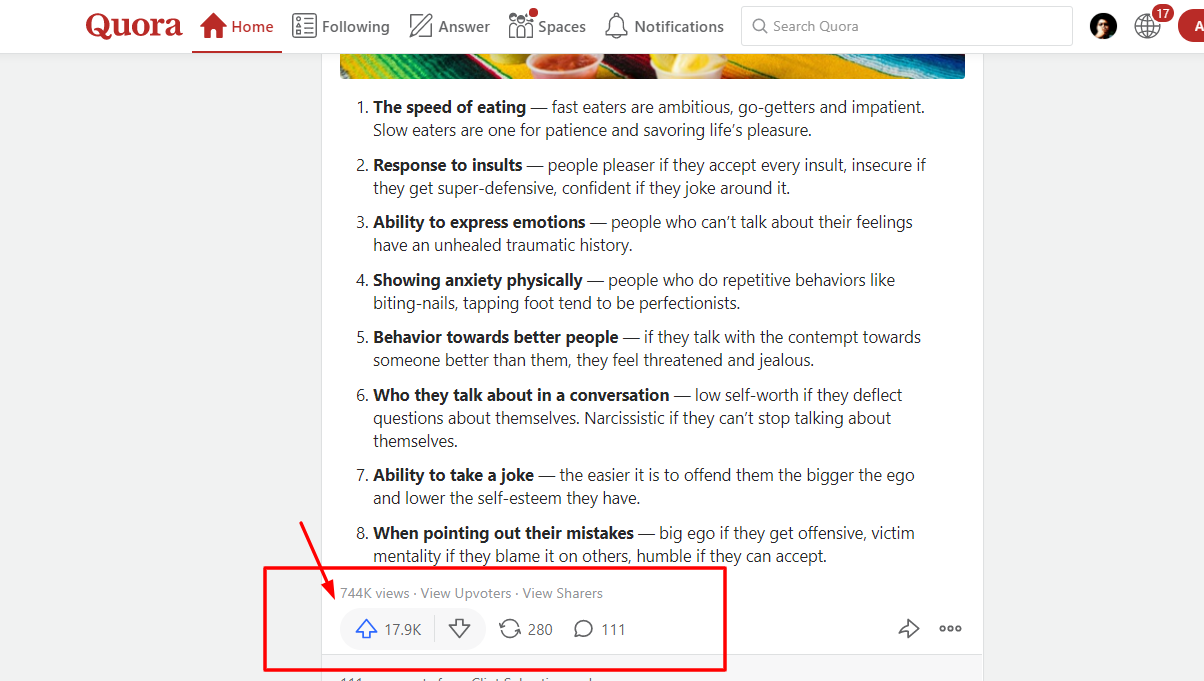Click inside the Search Quora field

pos(905,25)
